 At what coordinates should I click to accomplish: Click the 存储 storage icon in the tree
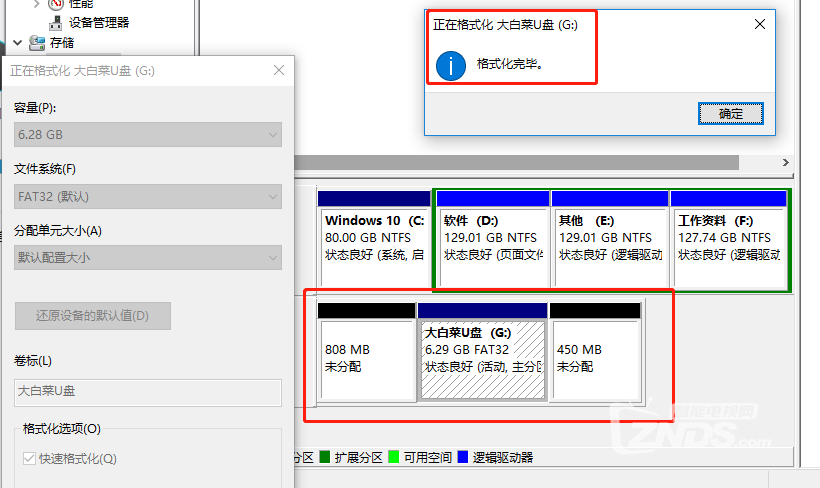coord(37,43)
